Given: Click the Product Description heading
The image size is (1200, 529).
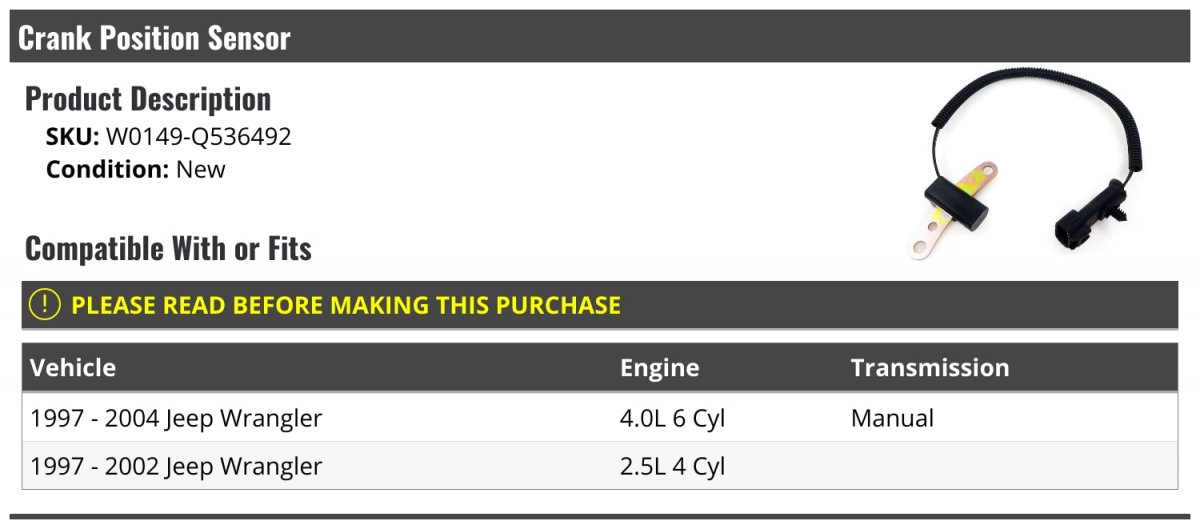Looking at the screenshot, I should click(148, 99).
